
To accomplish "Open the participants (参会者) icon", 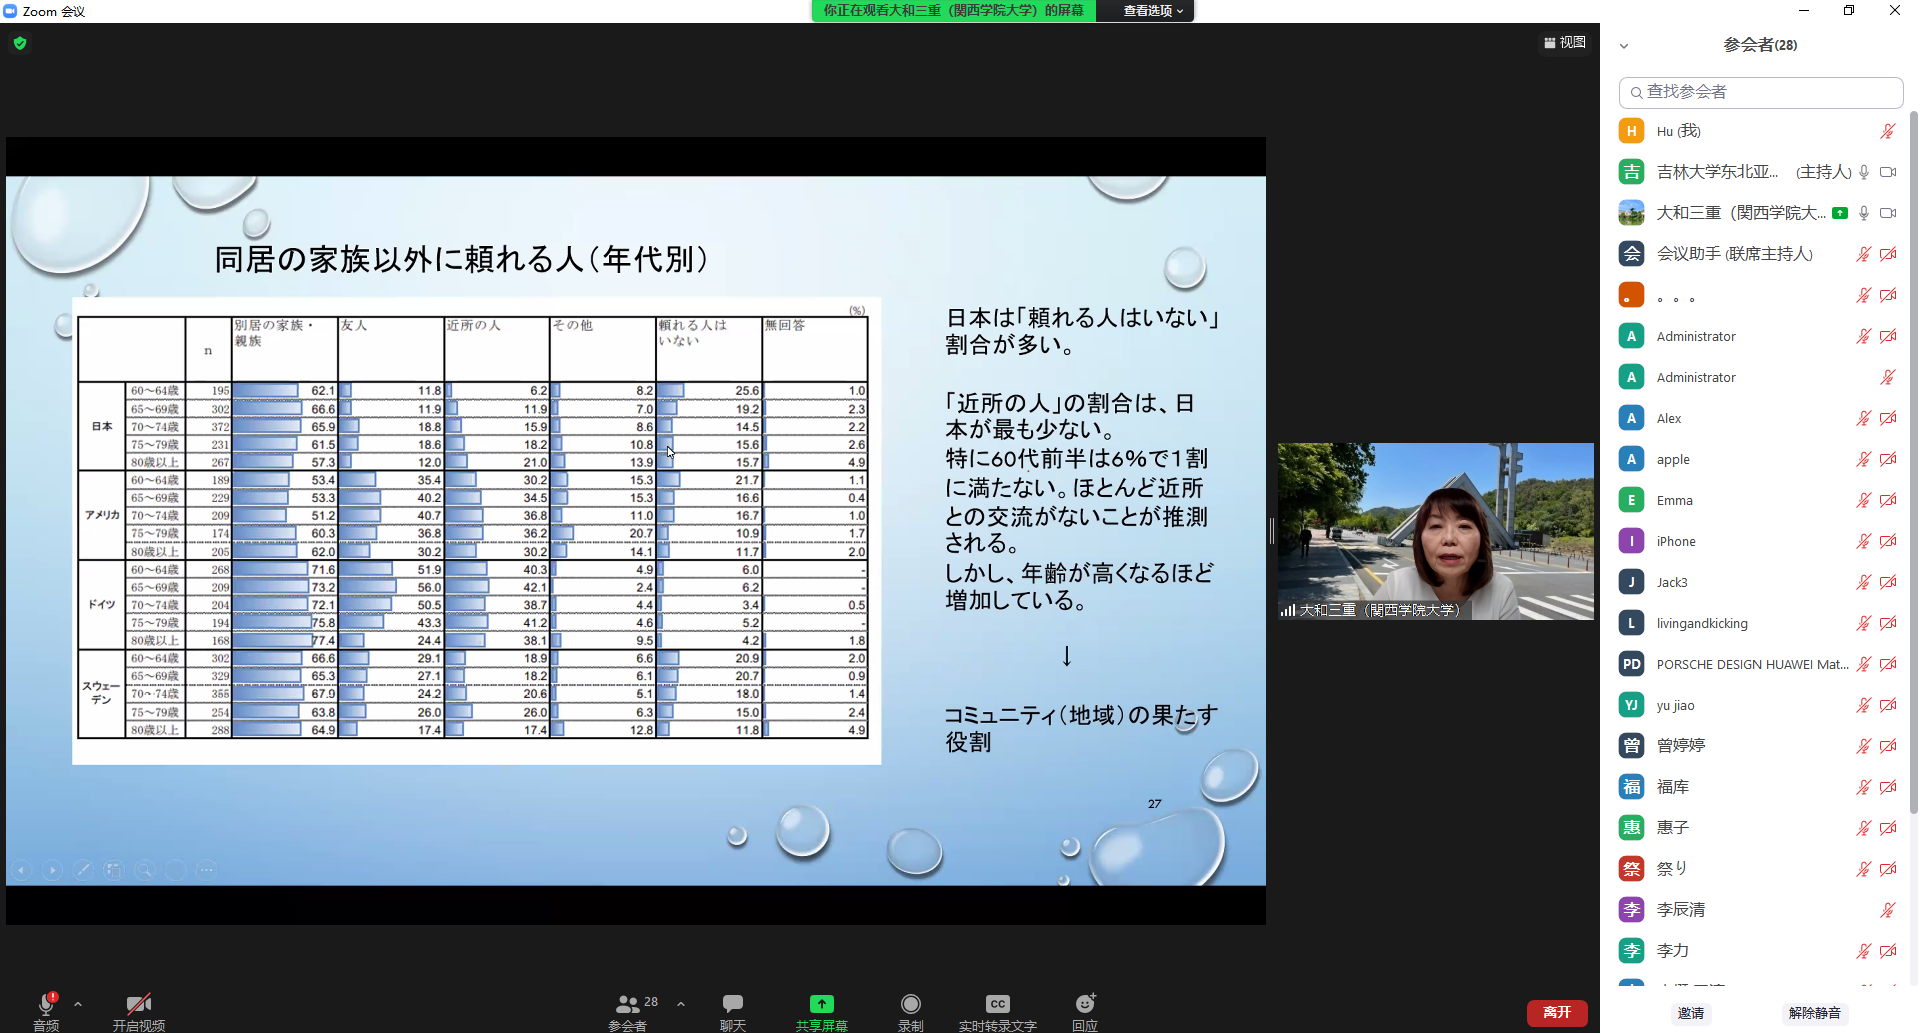I will coord(628,1004).
